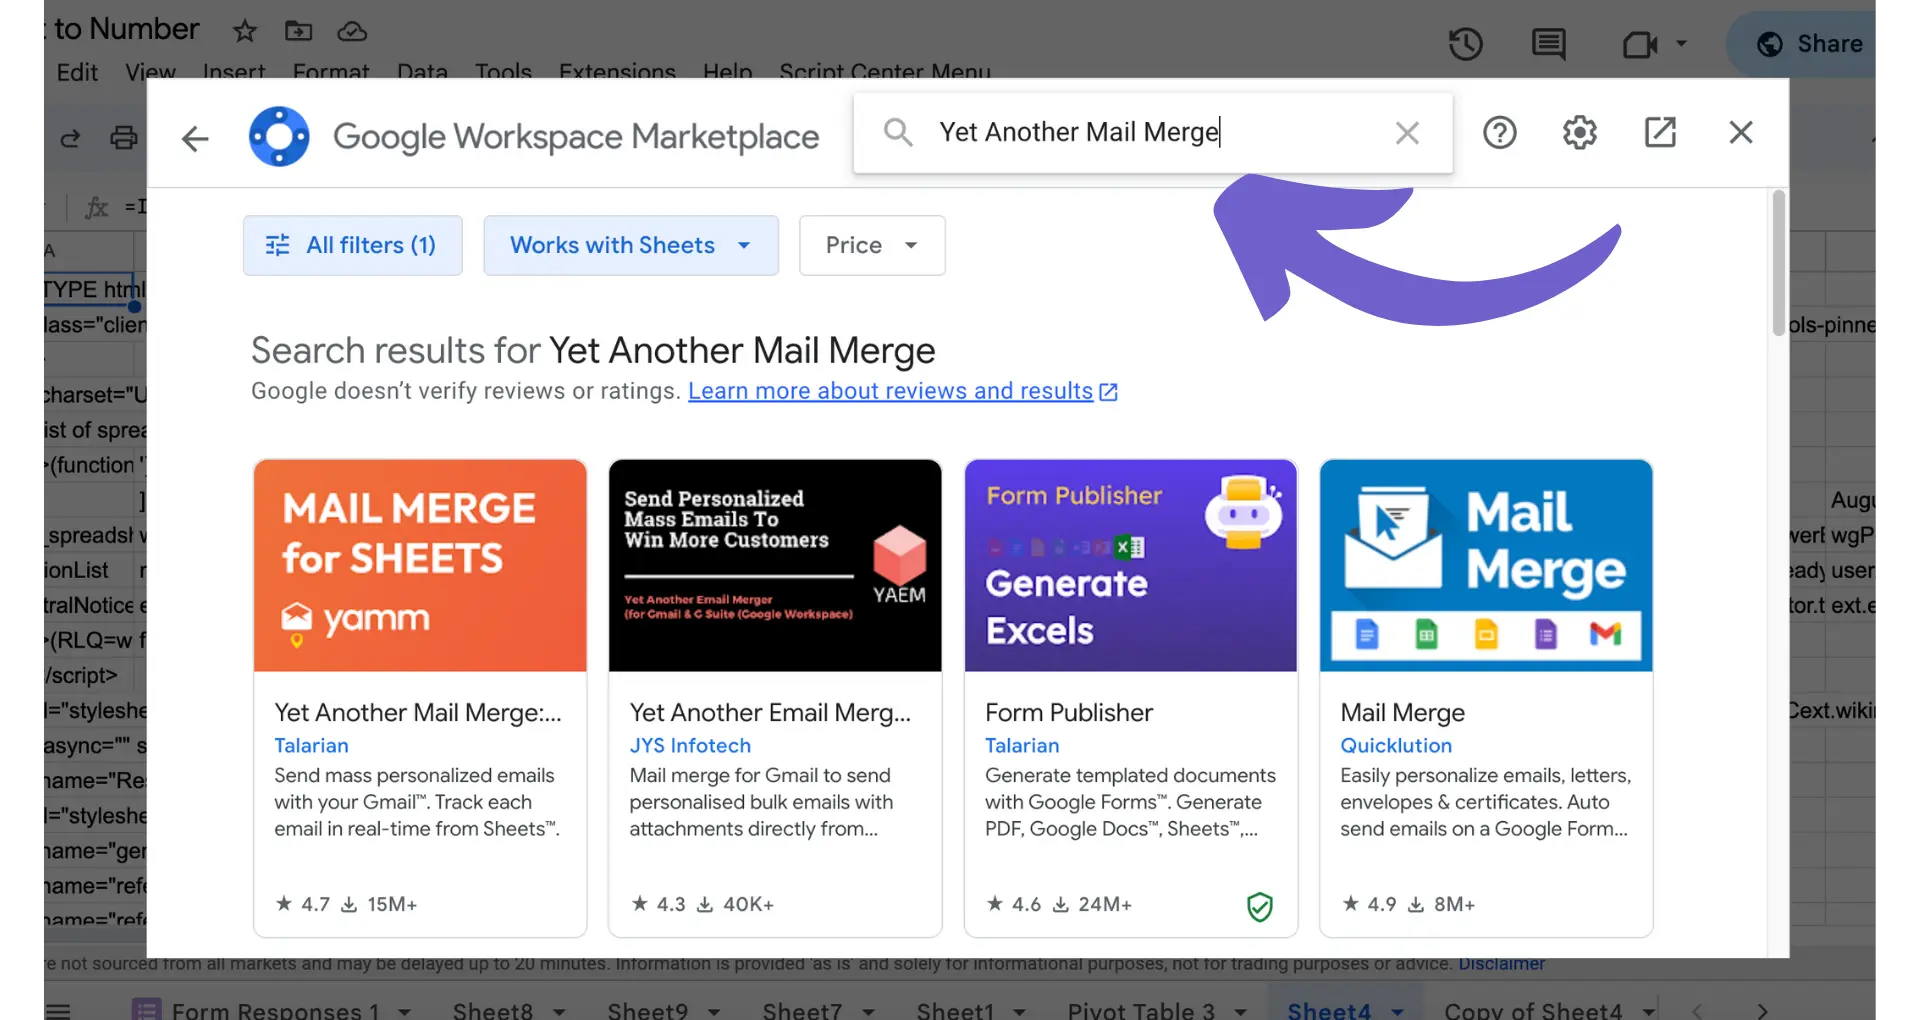Open the JYS Infotech developer link
Screen dimensions: 1920x1020
(690, 745)
